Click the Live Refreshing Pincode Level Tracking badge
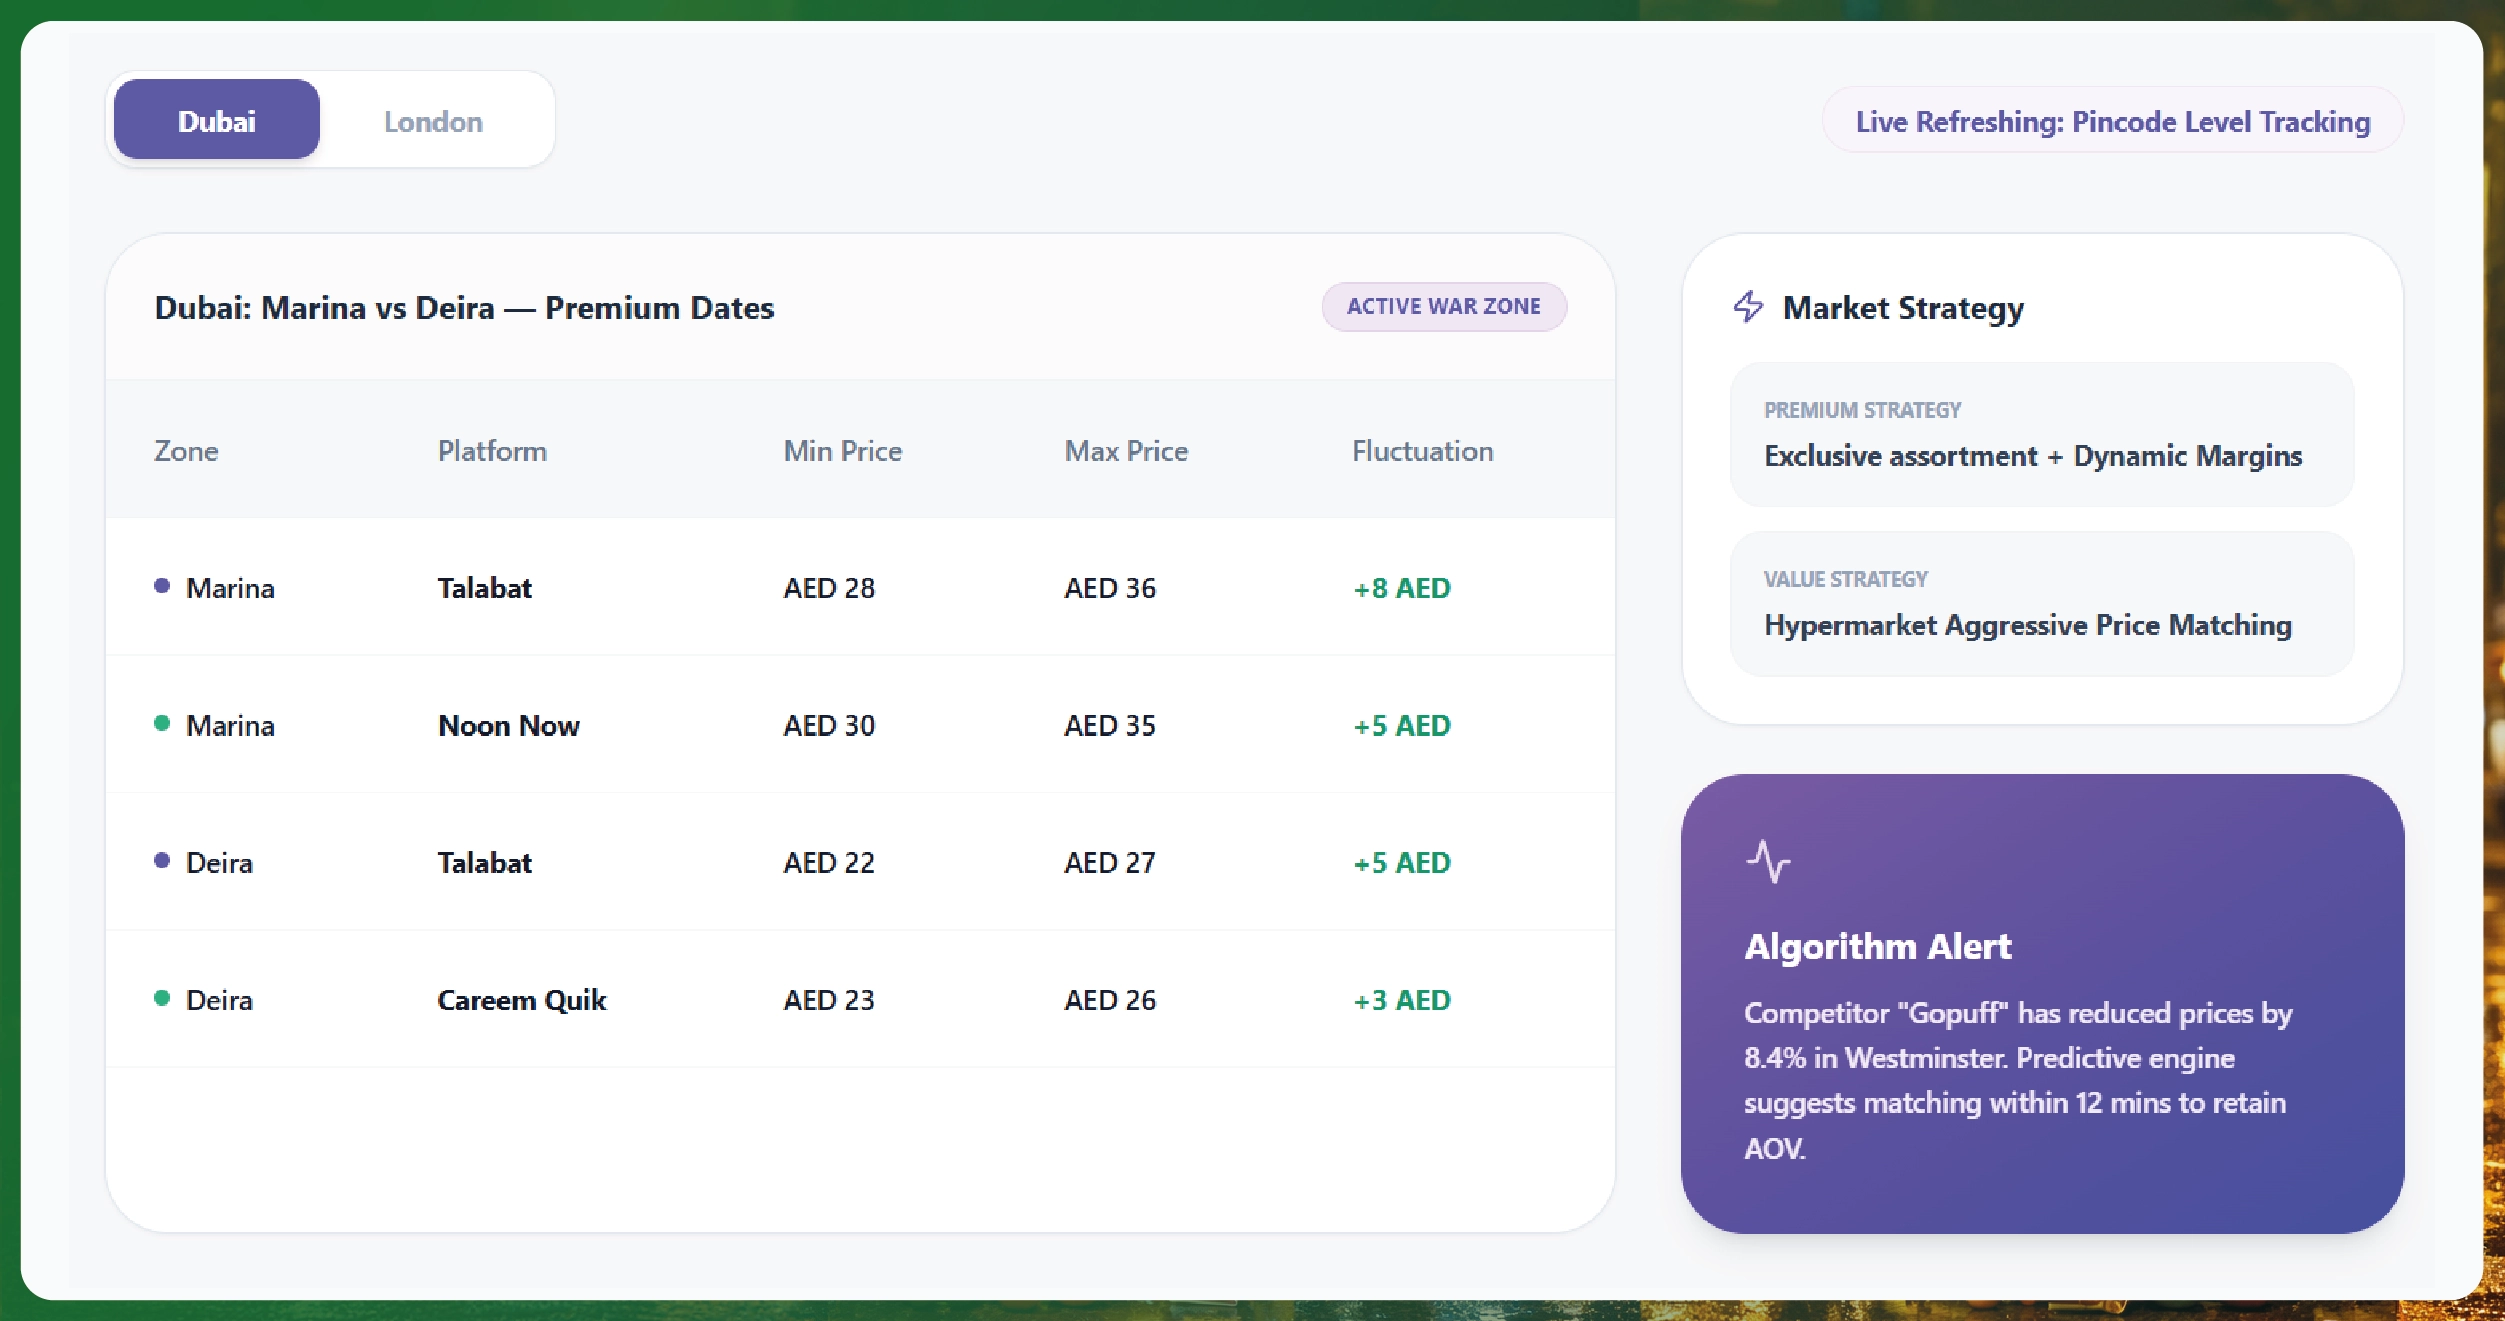 pyautogui.click(x=2113, y=121)
